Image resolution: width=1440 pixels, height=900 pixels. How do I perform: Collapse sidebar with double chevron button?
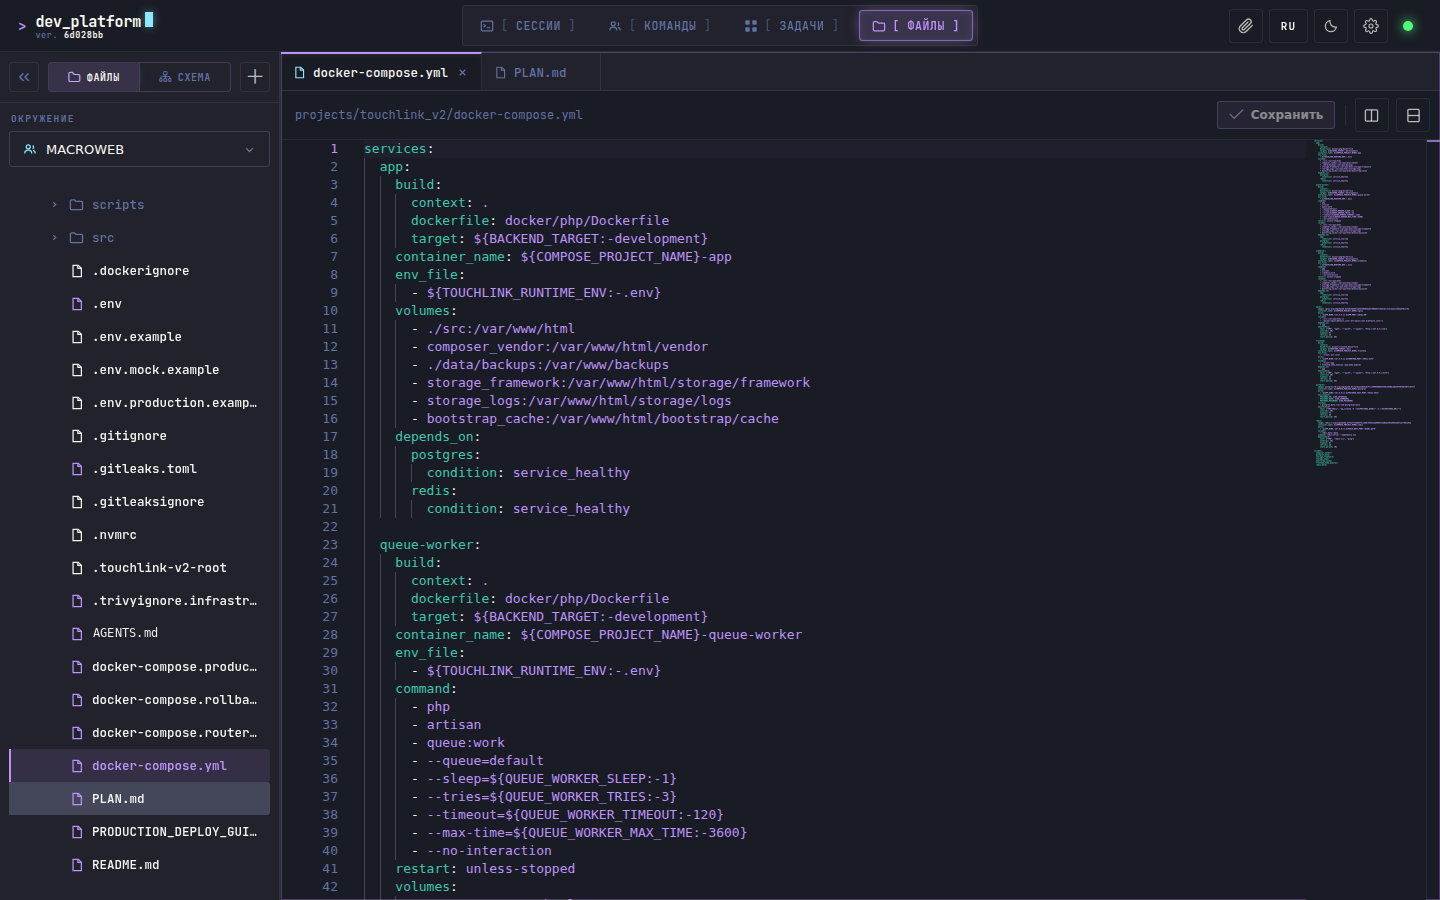24,77
